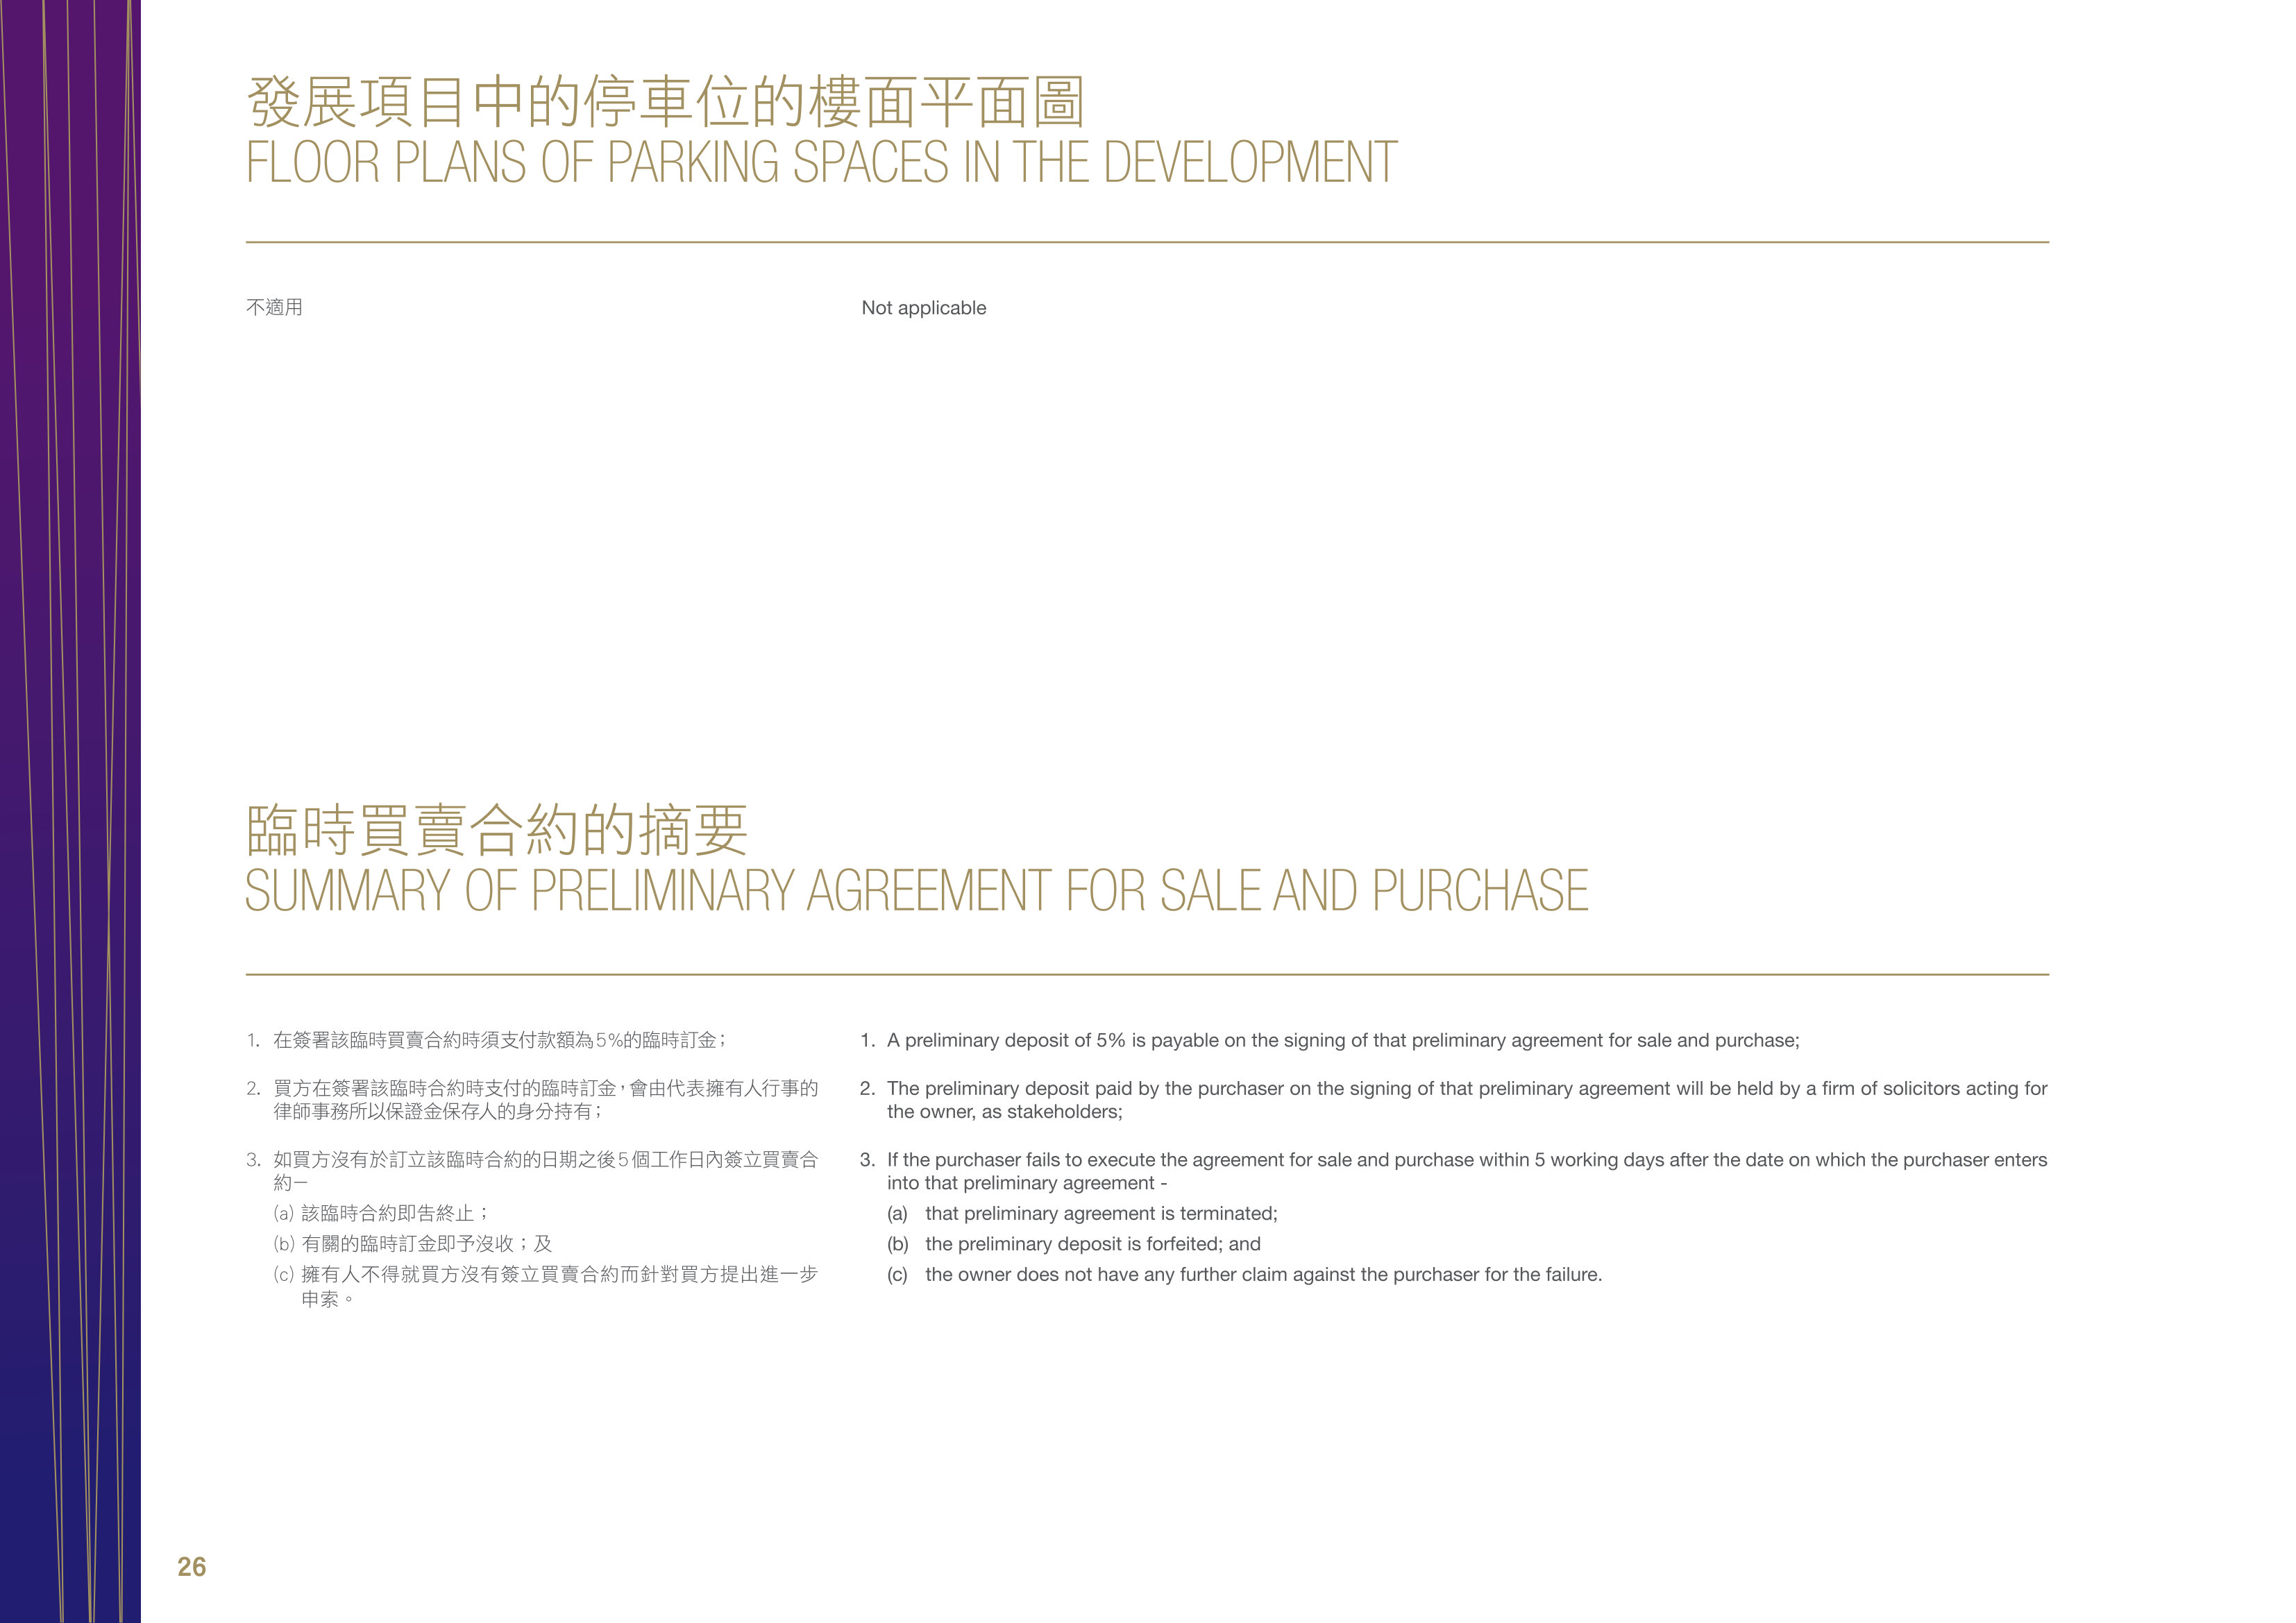Image resolution: width=2296 pixels, height=1623 pixels.
Task: Click the page number 26
Action: tap(192, 1566)
